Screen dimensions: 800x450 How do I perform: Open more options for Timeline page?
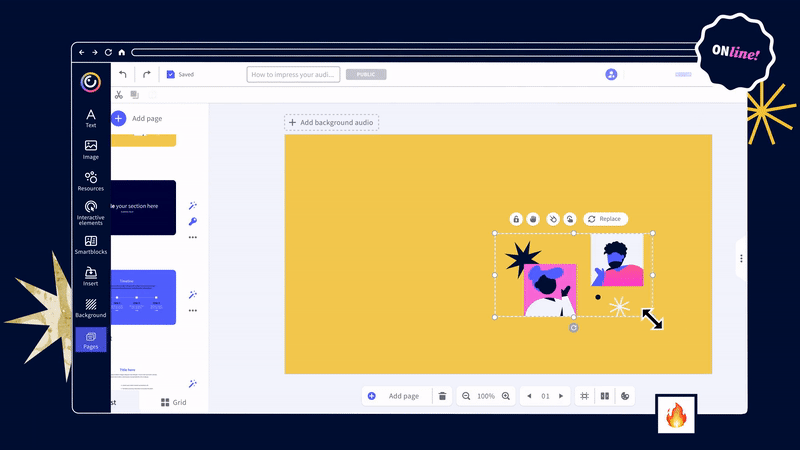[192, 310]
